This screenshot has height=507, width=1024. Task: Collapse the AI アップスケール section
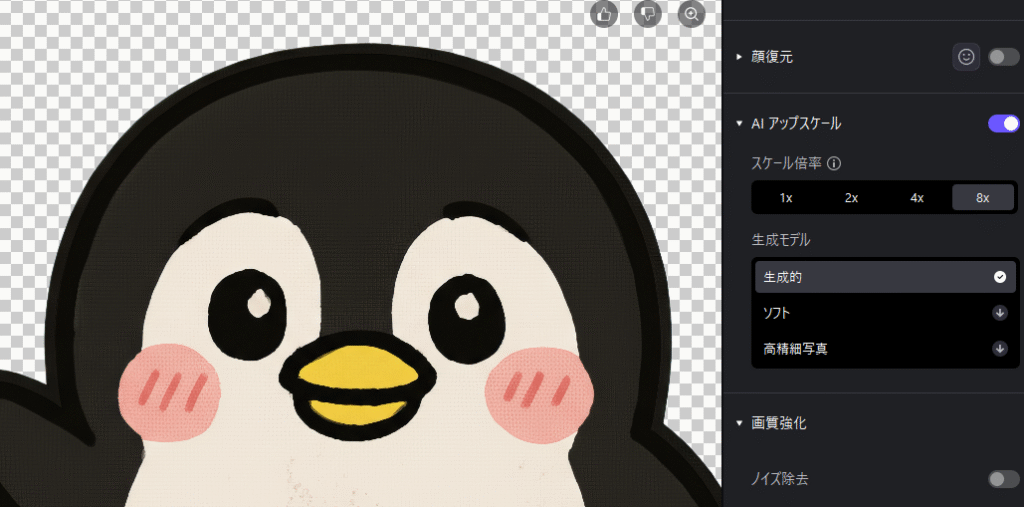click(740, 124)
